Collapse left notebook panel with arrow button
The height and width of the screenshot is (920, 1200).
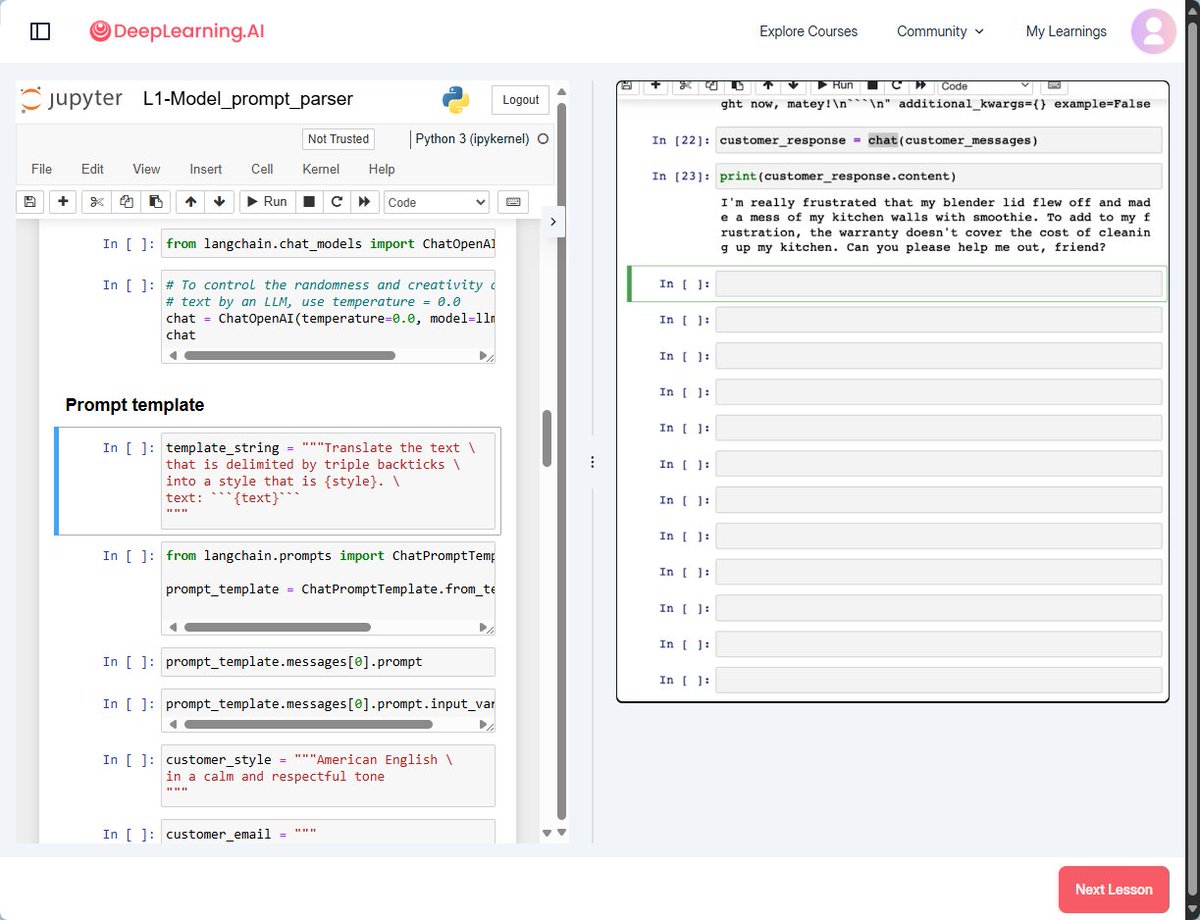553,222
